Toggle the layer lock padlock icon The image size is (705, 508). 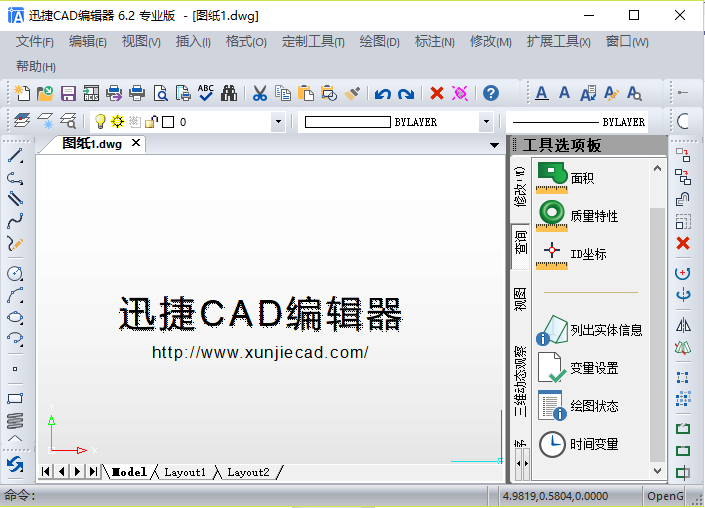tap(152, 121)
